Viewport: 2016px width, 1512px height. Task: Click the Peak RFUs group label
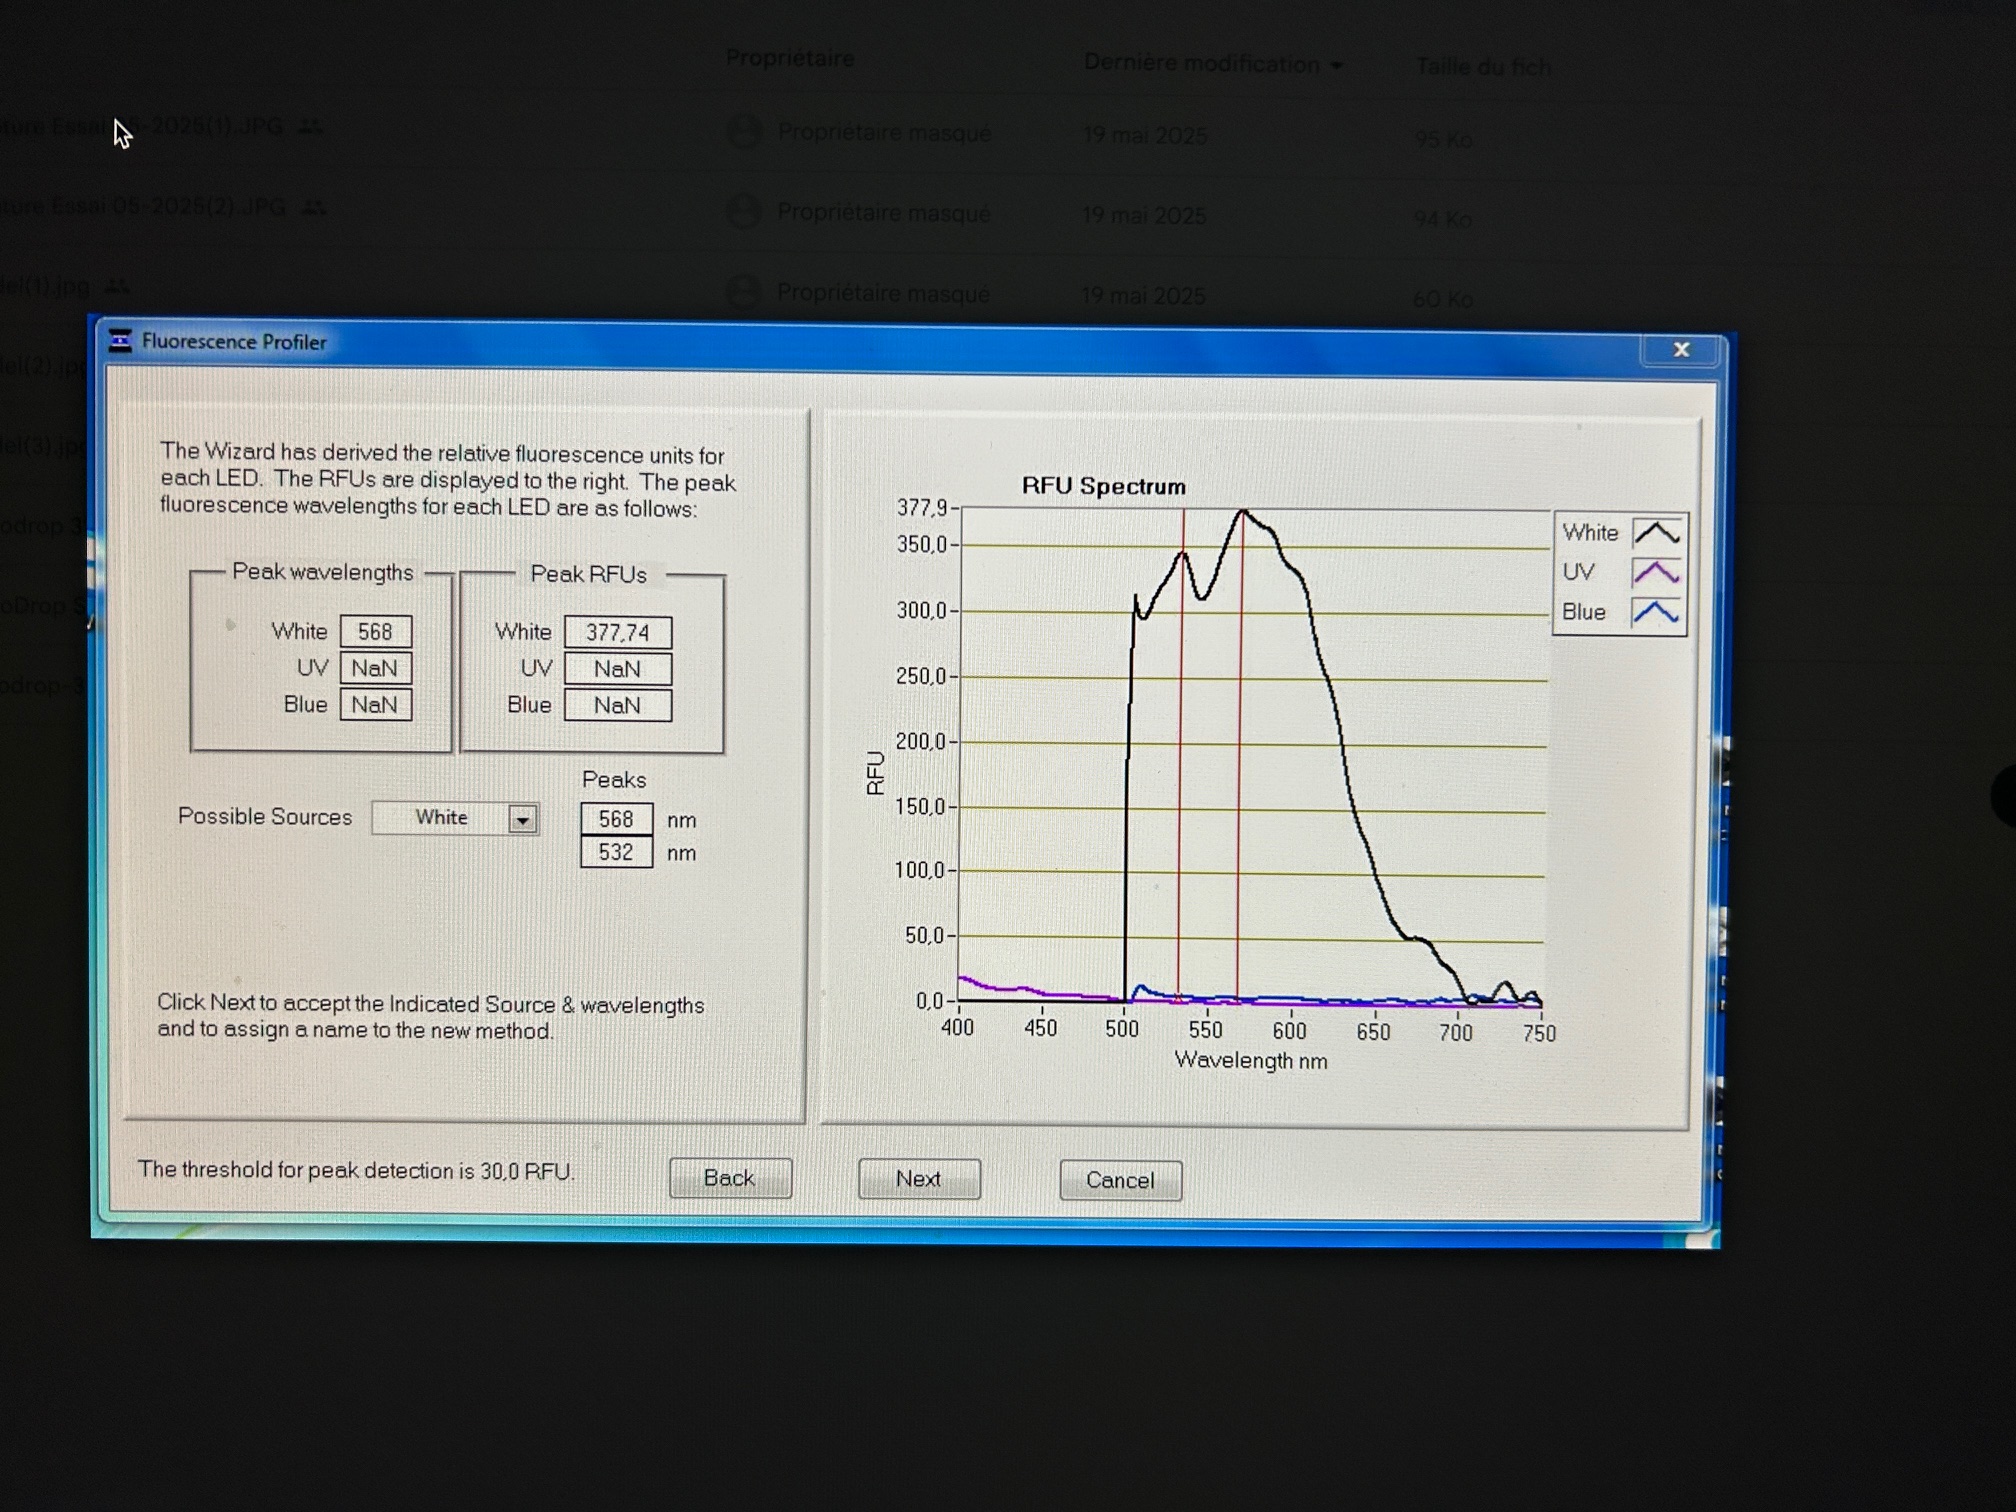588,574
